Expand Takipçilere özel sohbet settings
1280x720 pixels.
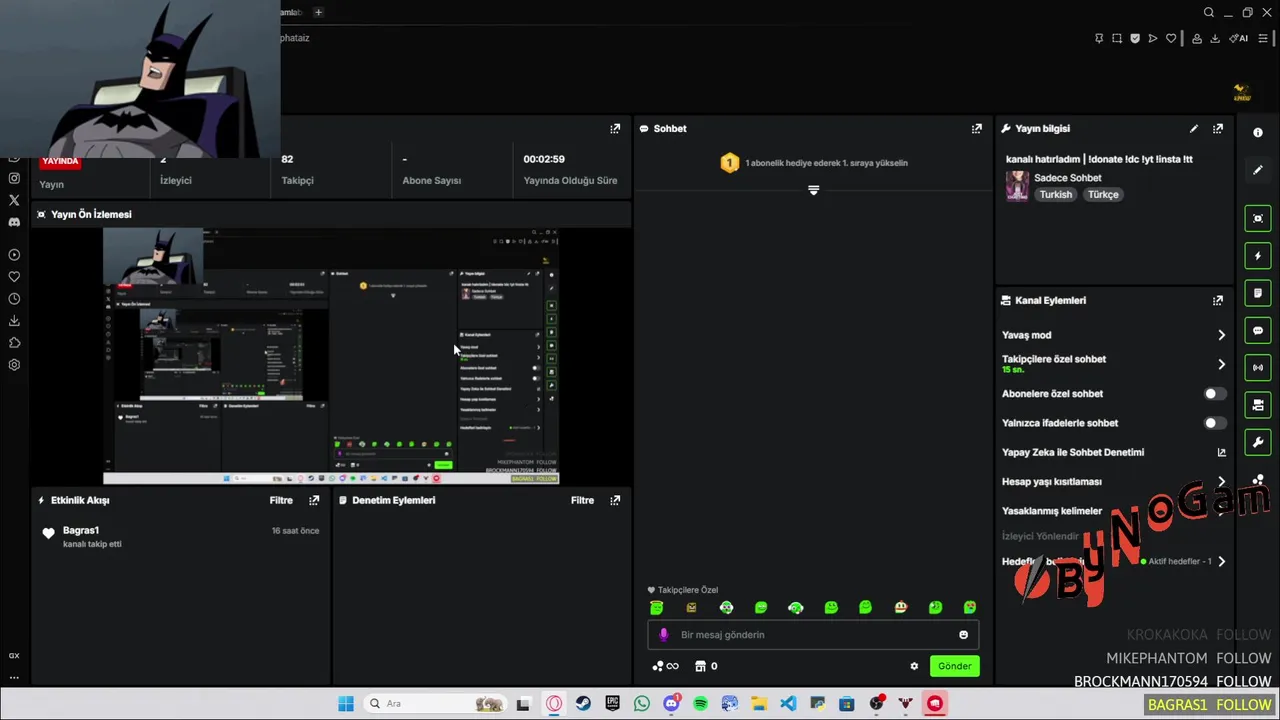tap(1221, 364)
